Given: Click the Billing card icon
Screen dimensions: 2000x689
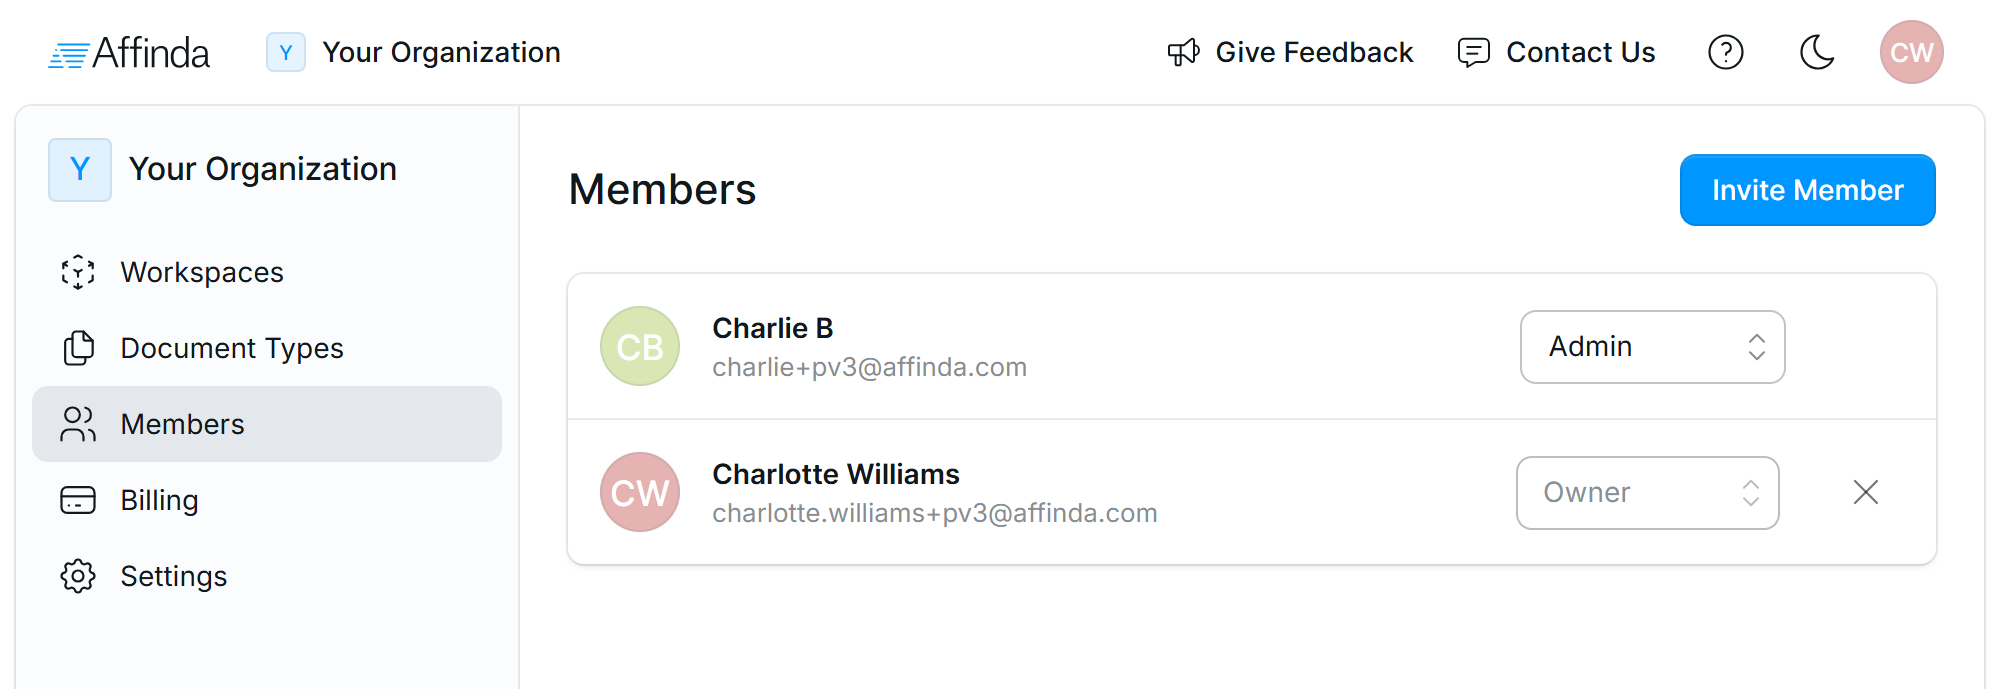Looking at the screenshot, I should point(77,500).
